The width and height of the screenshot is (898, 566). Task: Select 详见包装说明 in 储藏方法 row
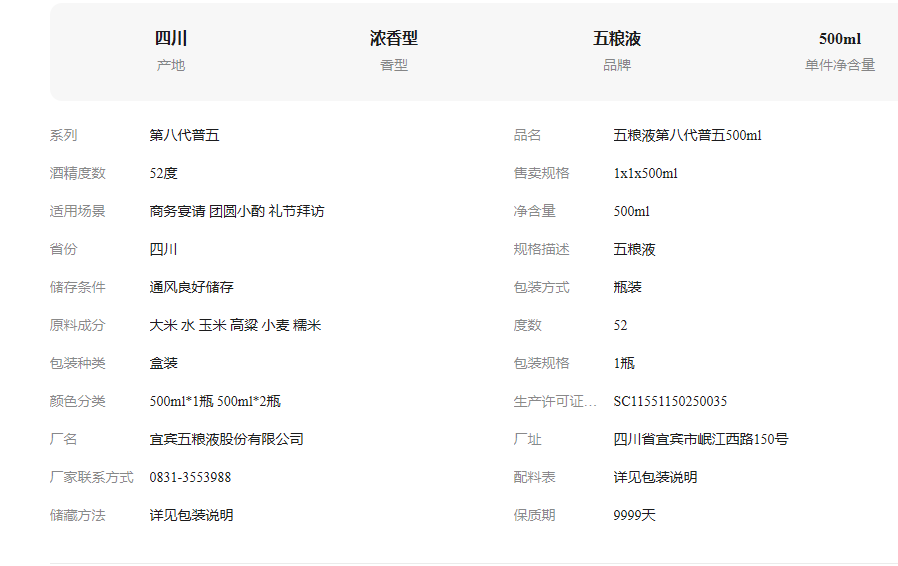coord(191,515)
